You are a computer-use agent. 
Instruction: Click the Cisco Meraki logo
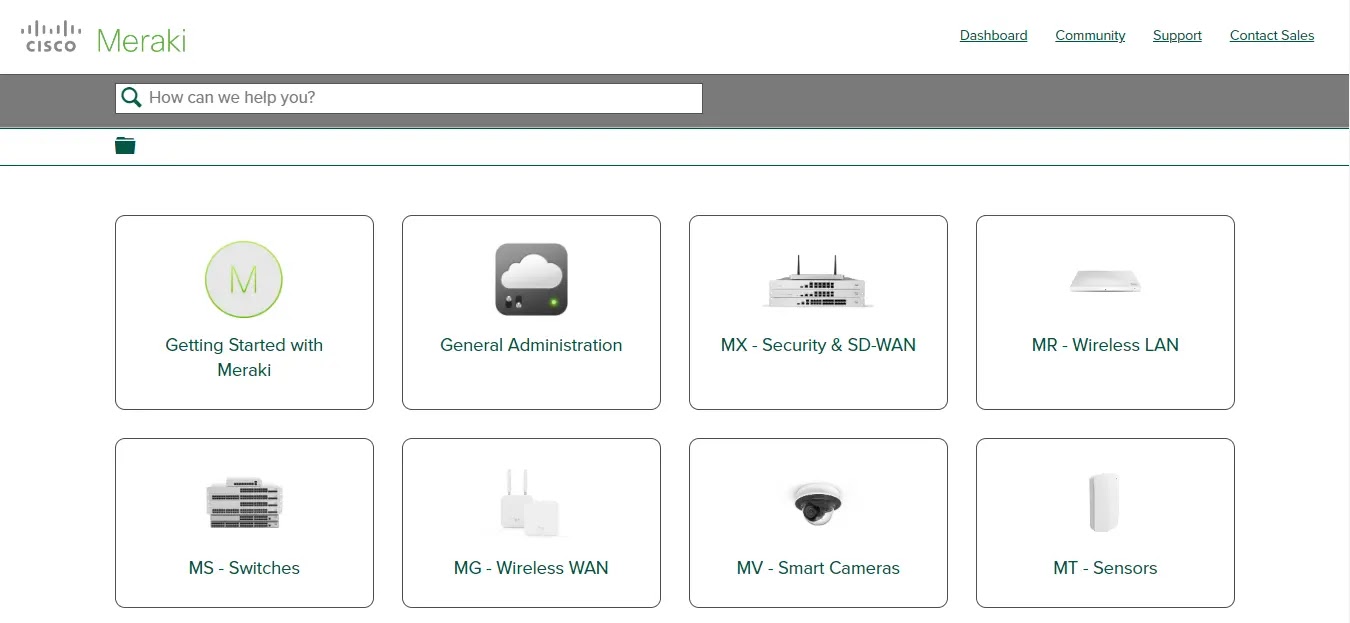coord(103,38)
